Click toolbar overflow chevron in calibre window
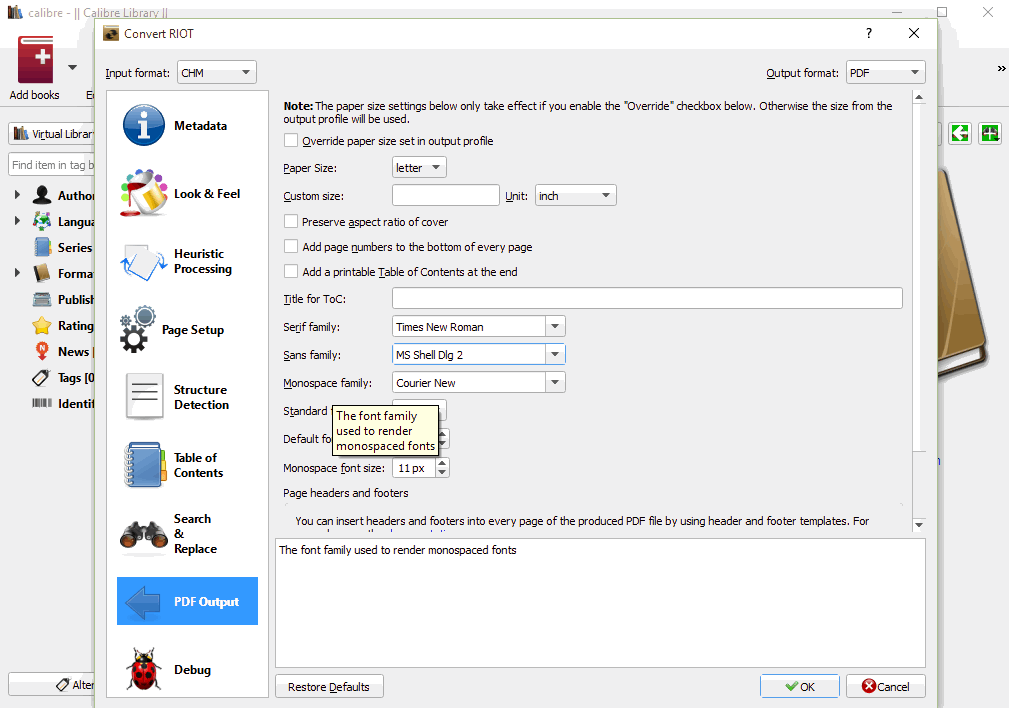1009x708 pixels. pos(1001,68)
